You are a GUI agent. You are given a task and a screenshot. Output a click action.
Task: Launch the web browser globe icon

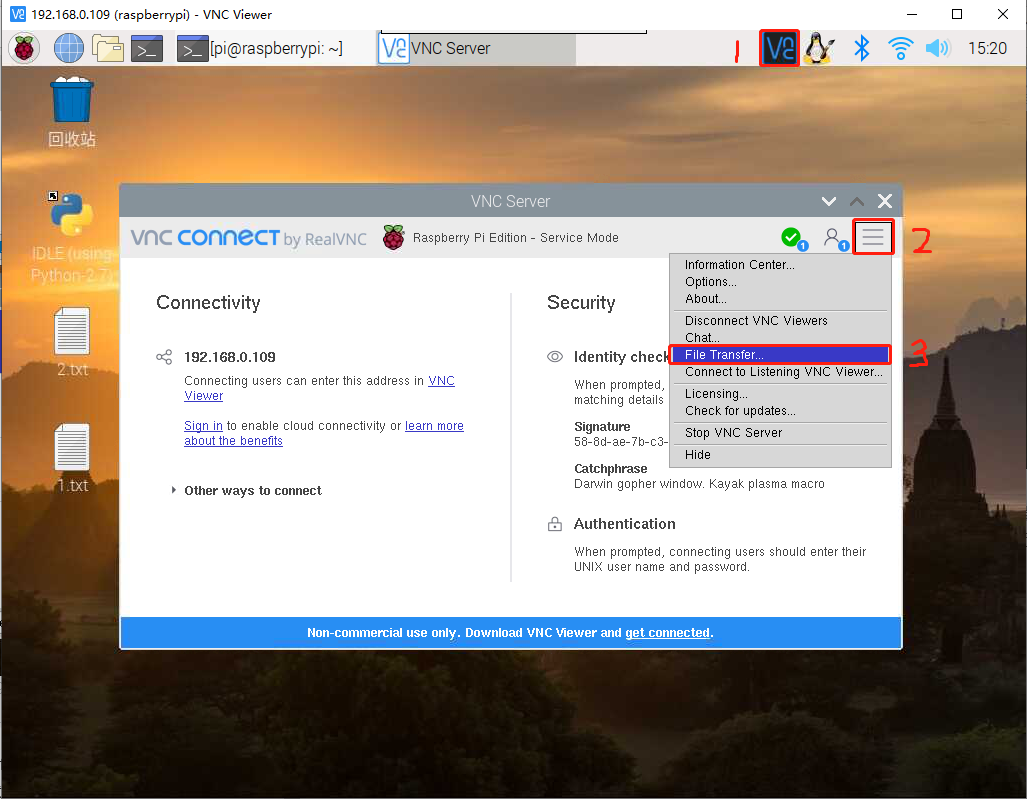point(68,48)
